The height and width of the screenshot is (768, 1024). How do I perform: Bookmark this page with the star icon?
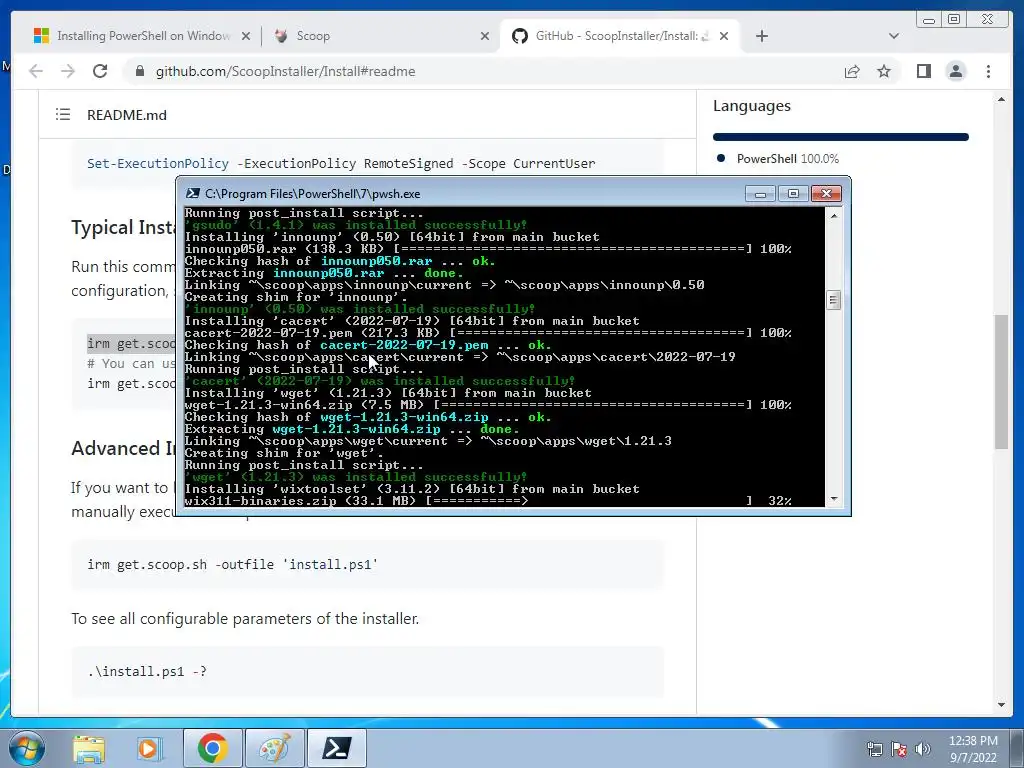click(x=884, y=71)
